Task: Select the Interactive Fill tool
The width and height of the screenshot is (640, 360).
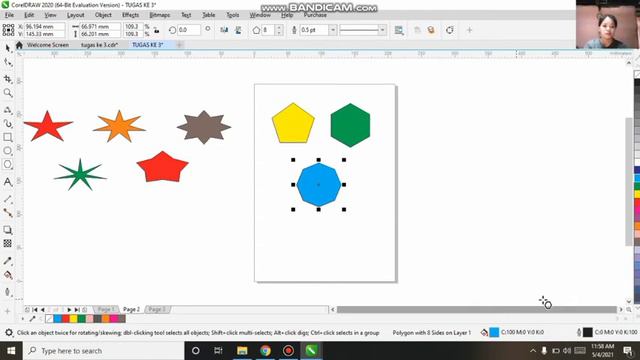Action: coord(8,275)
